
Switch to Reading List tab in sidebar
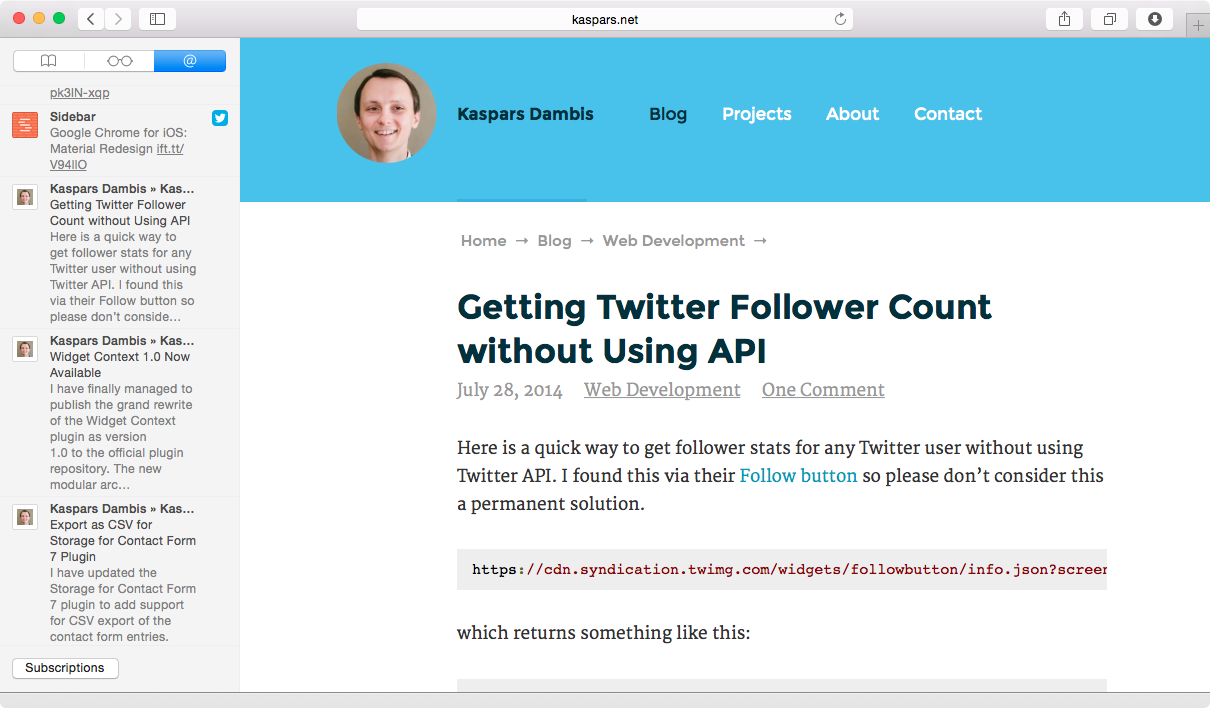point(119,61)
